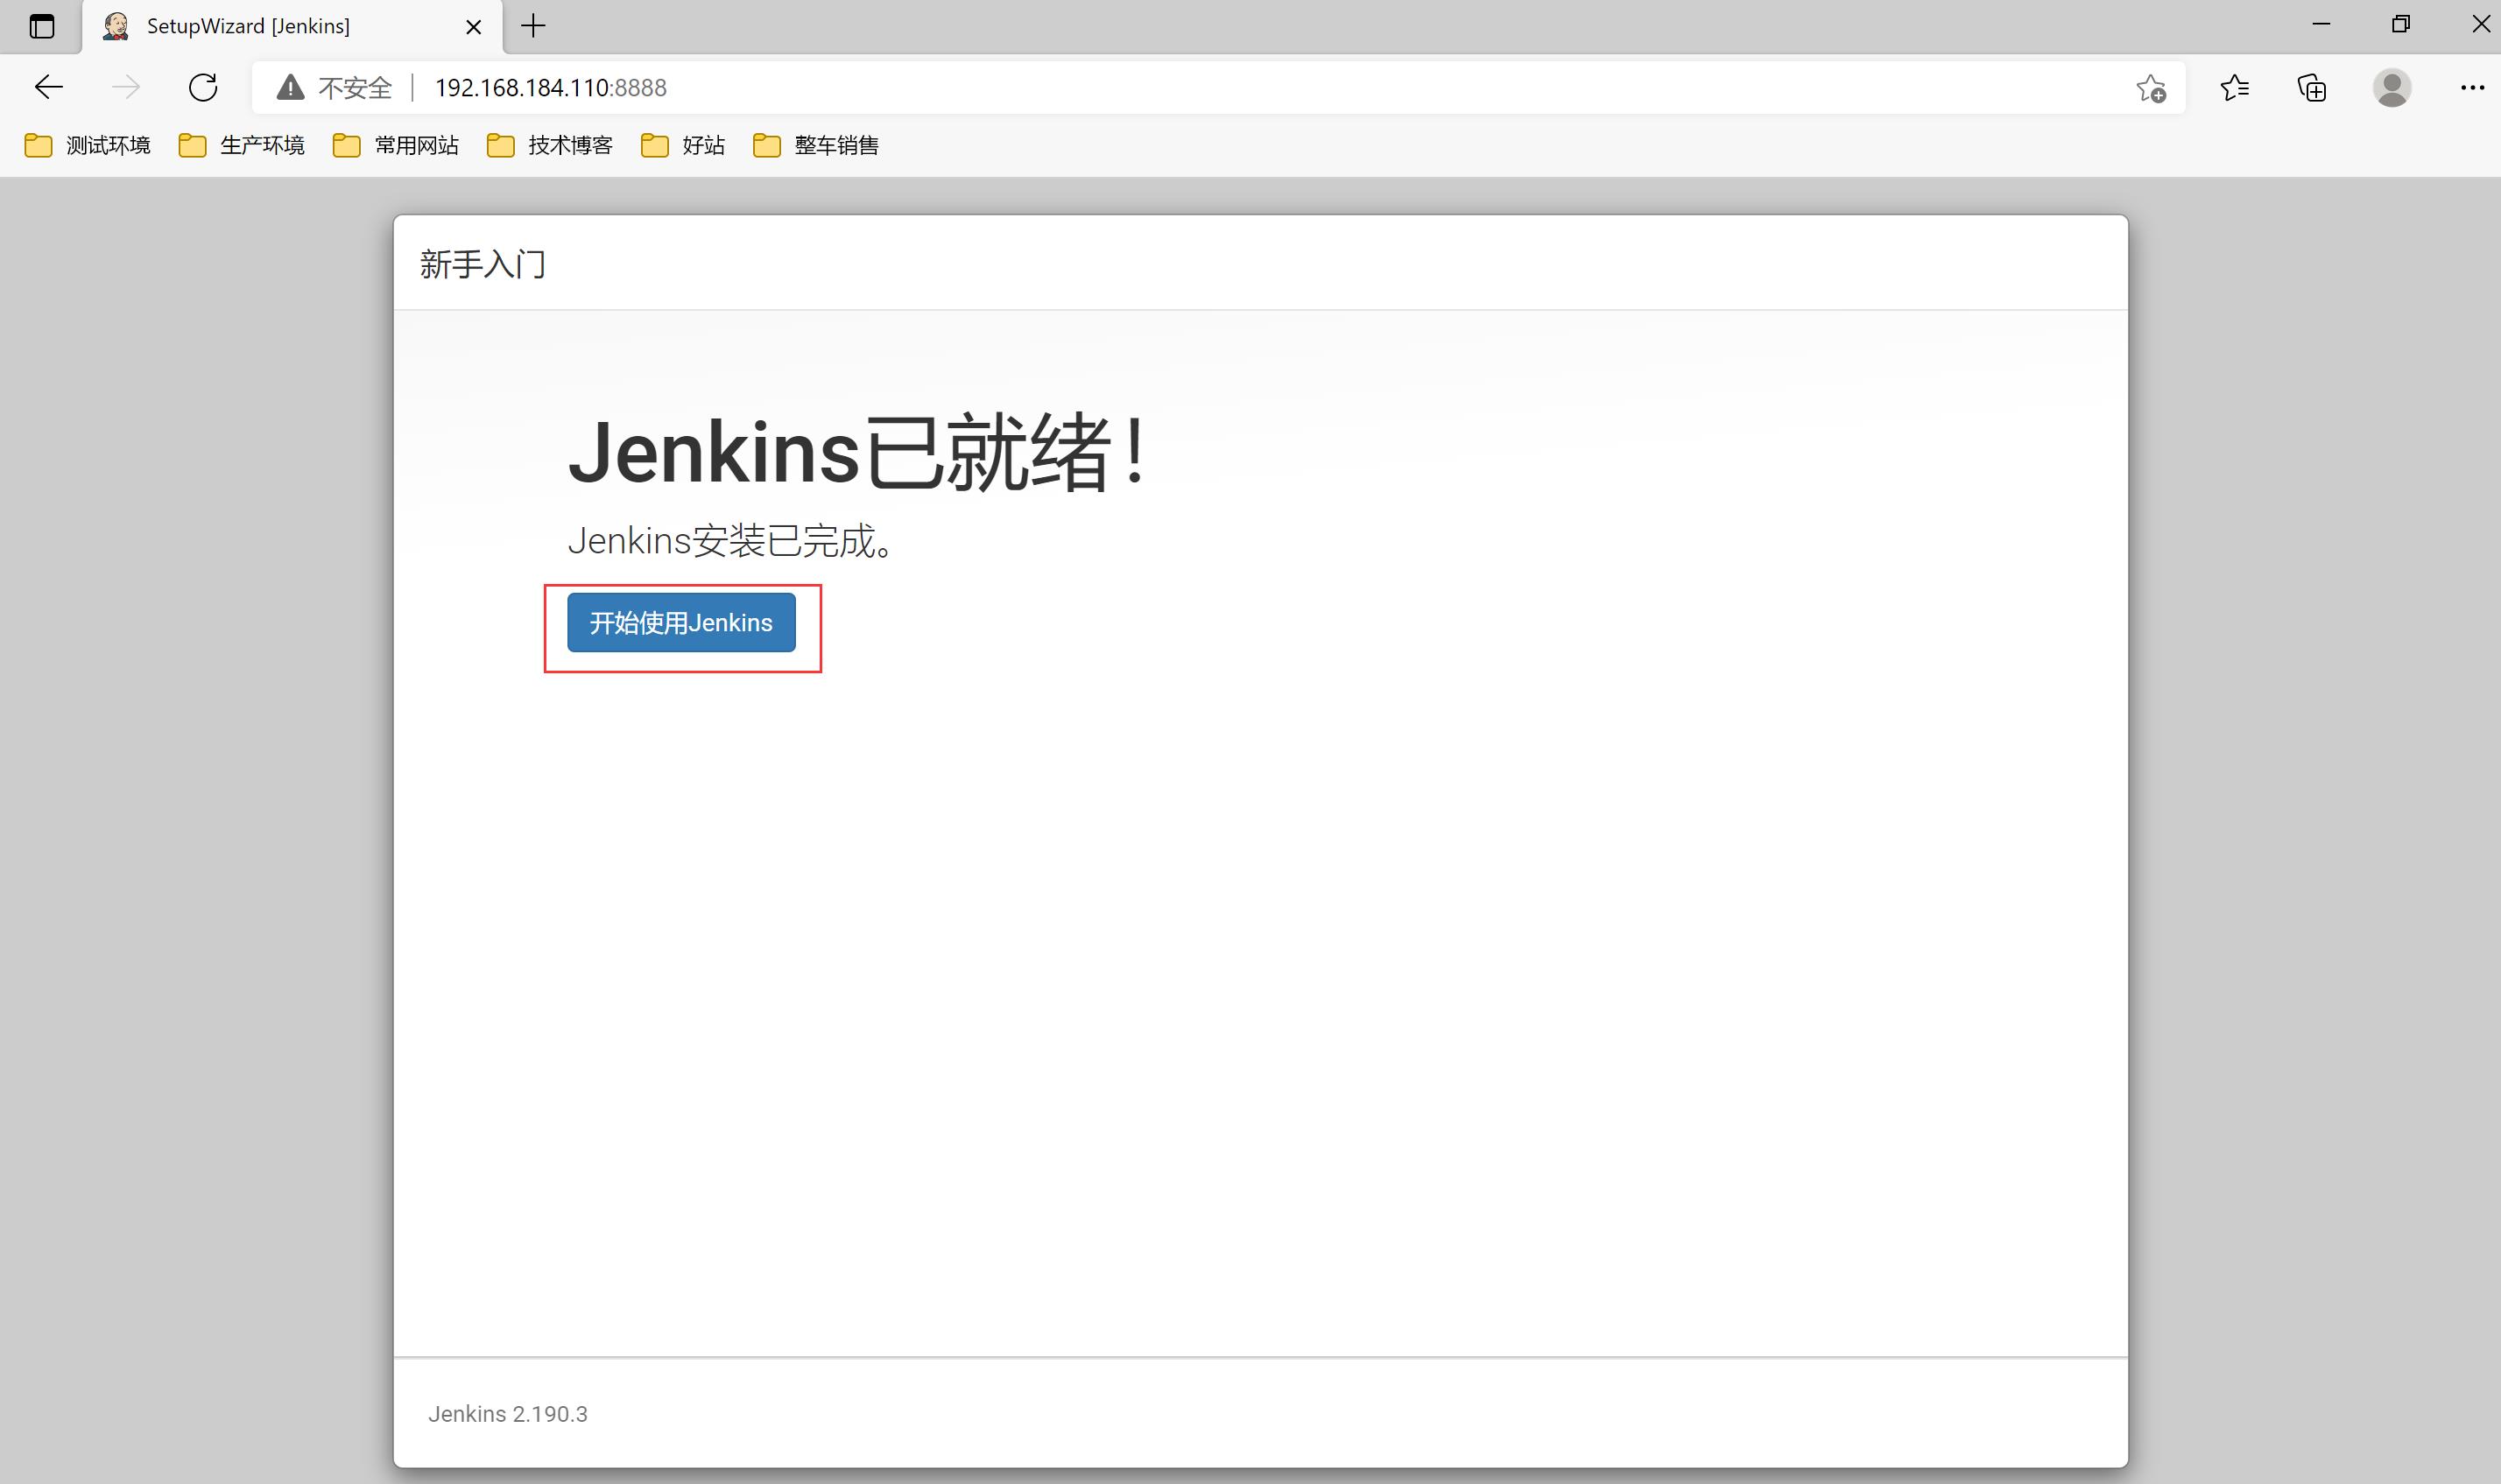Image resolution: width=2501 pixels, height=1484 pixels.
Task: Restore down the browser window
Action: (x=2401, y=24)
